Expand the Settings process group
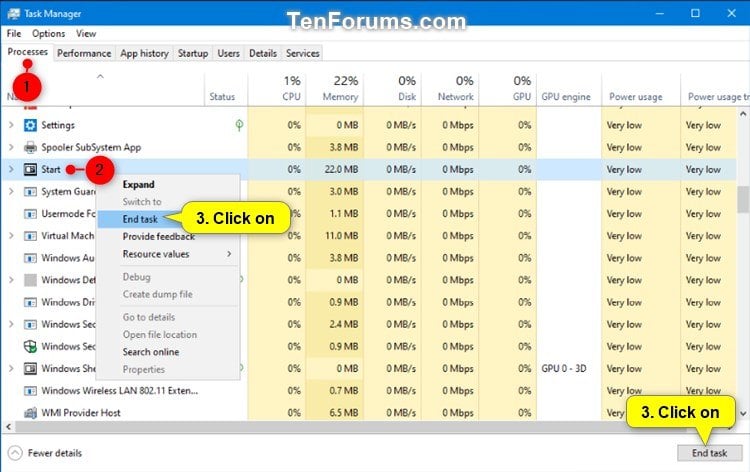Image resolution: width=750 pixels, height=472 pixels. pyautogui.click(x=11, y=125)
